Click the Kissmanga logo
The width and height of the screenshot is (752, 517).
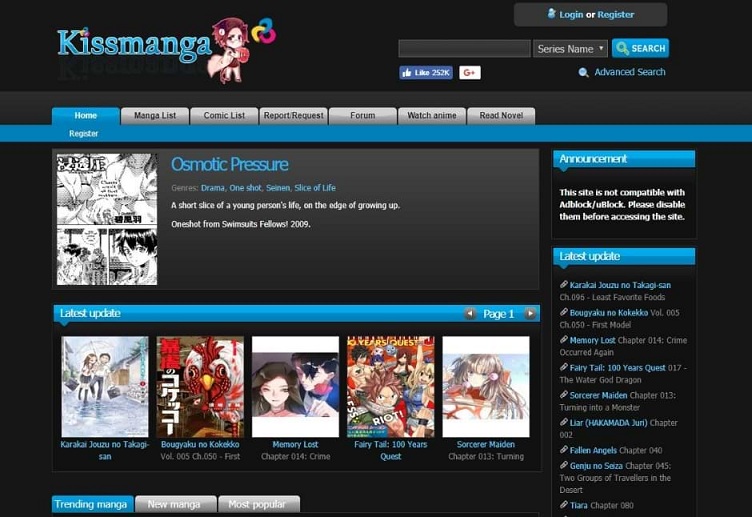pyautogui.click(x=166, y=49)
